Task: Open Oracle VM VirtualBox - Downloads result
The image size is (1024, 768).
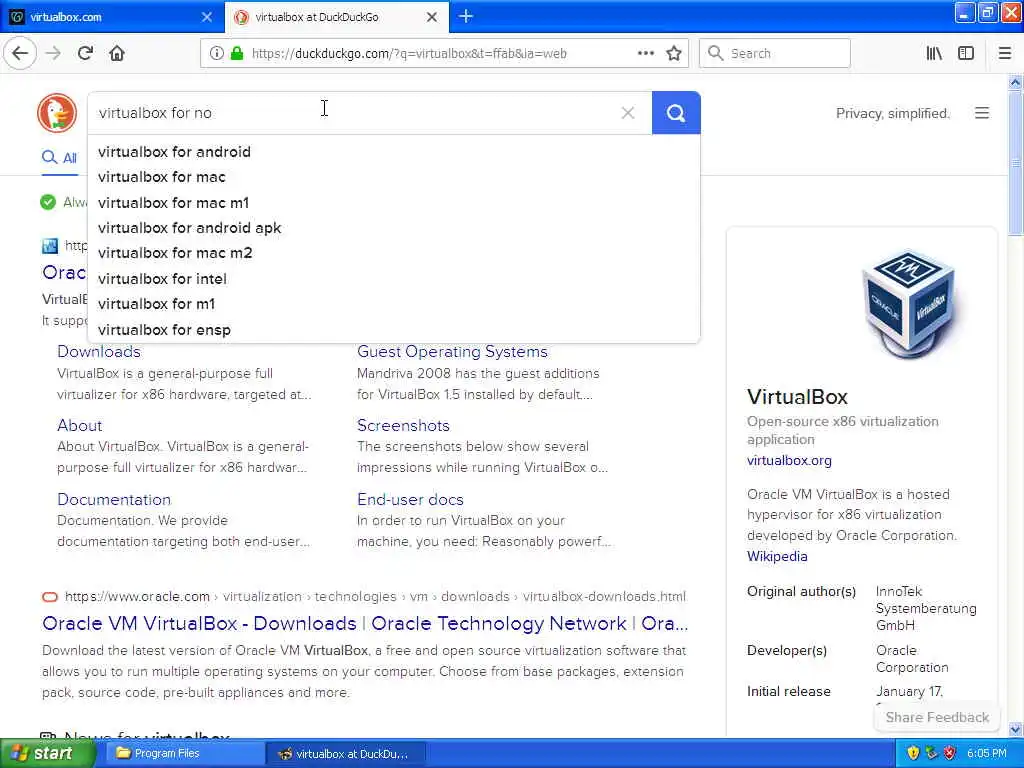Action: [x=365, y=623]
